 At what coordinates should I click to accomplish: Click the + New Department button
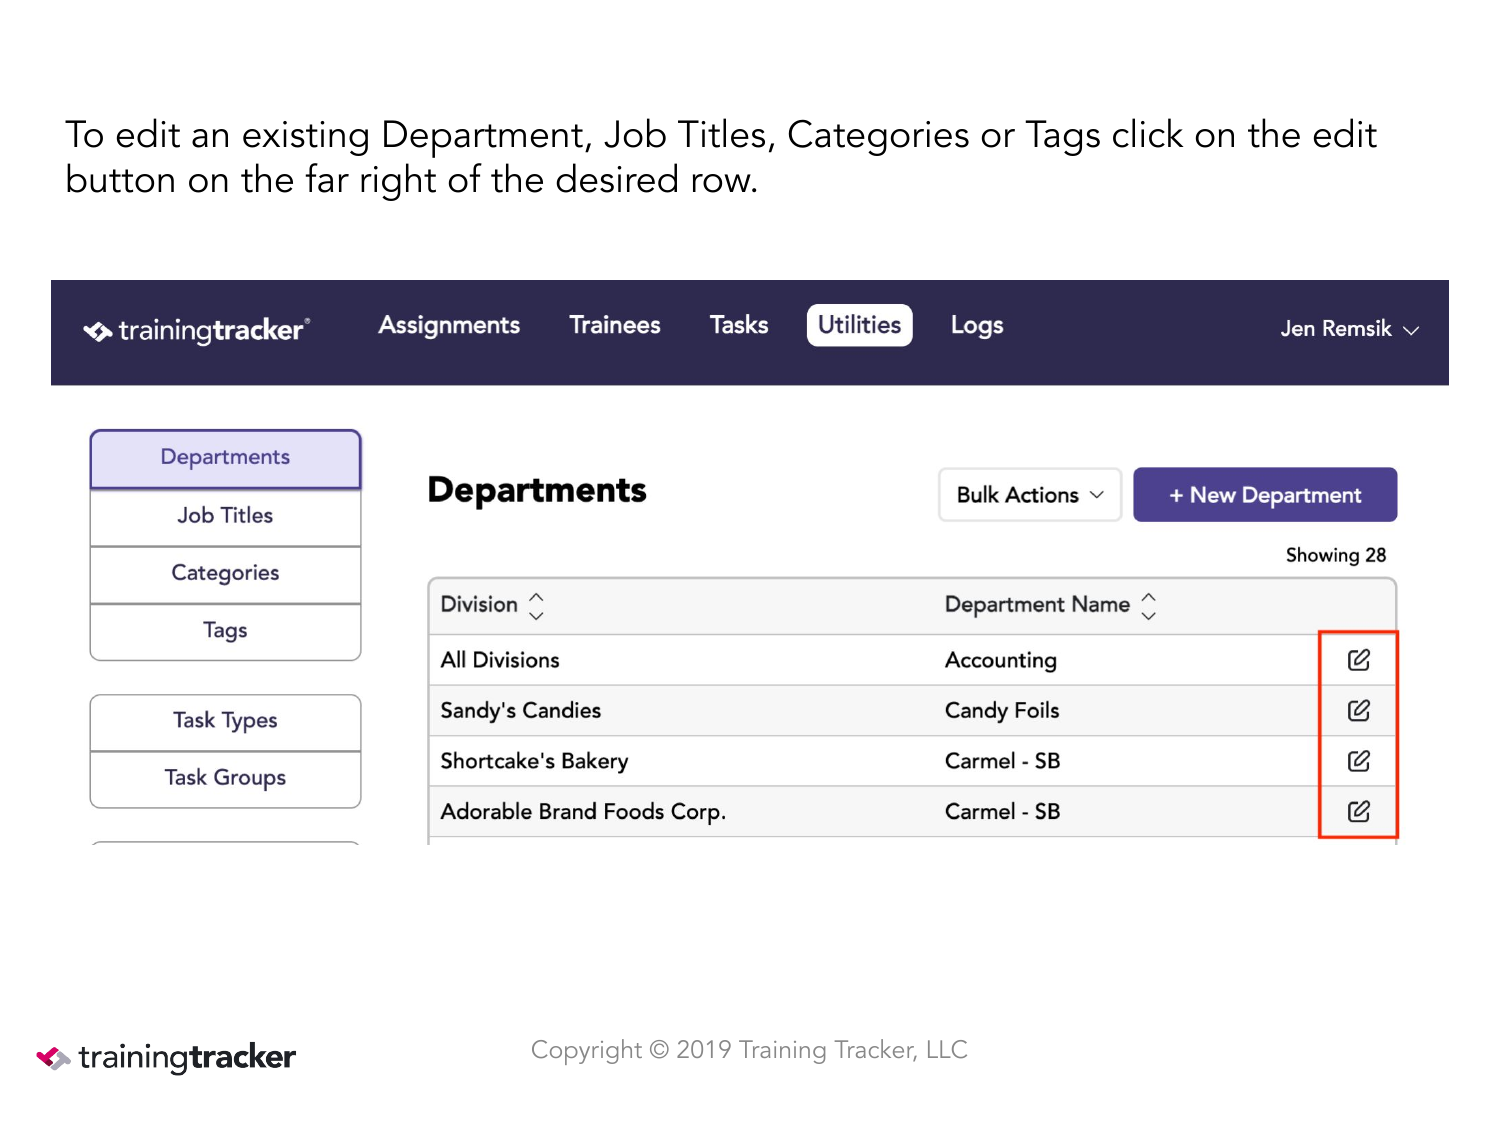1265,495
